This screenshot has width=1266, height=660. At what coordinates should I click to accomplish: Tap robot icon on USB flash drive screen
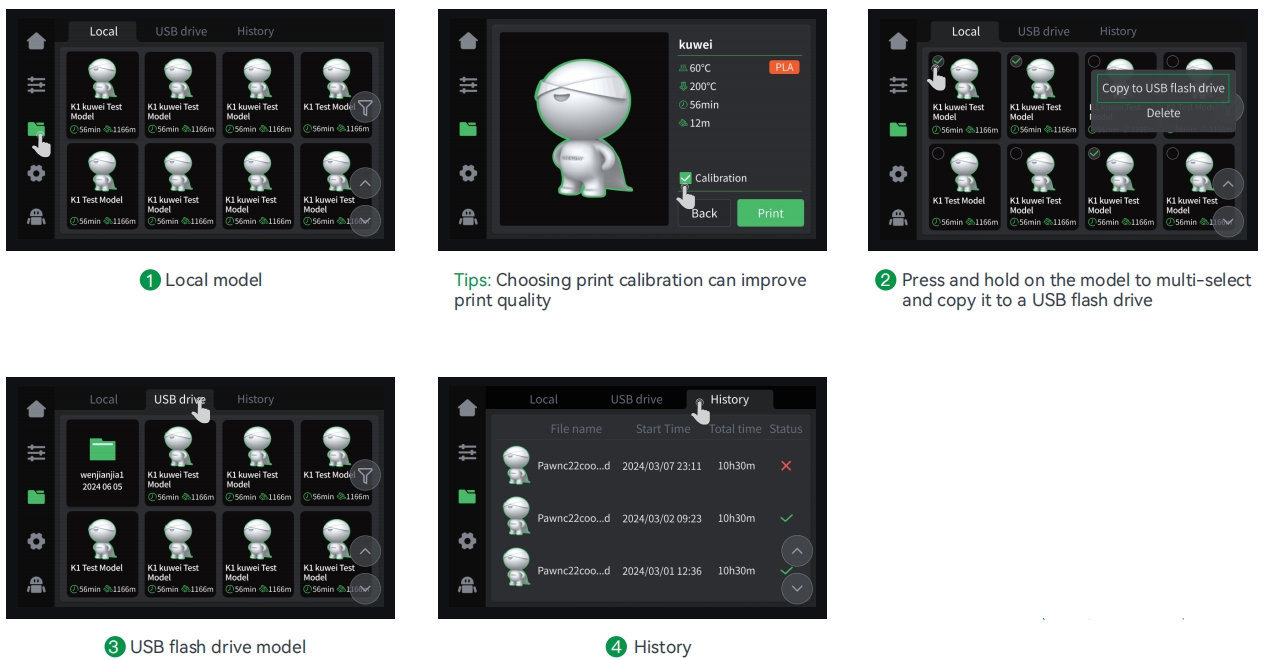(36, 584)
